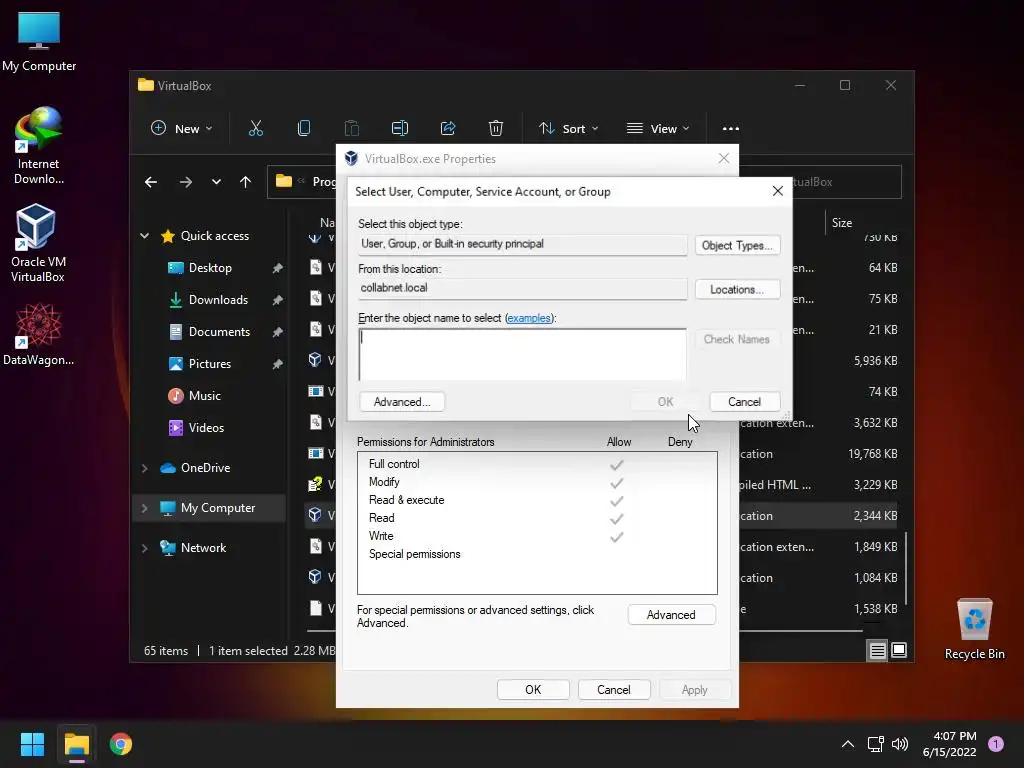The height and width of the screenshot is (768, 1024).
Task: Click the Explorer file list vertical scrollbar
Action: click(x=906, y=568)
